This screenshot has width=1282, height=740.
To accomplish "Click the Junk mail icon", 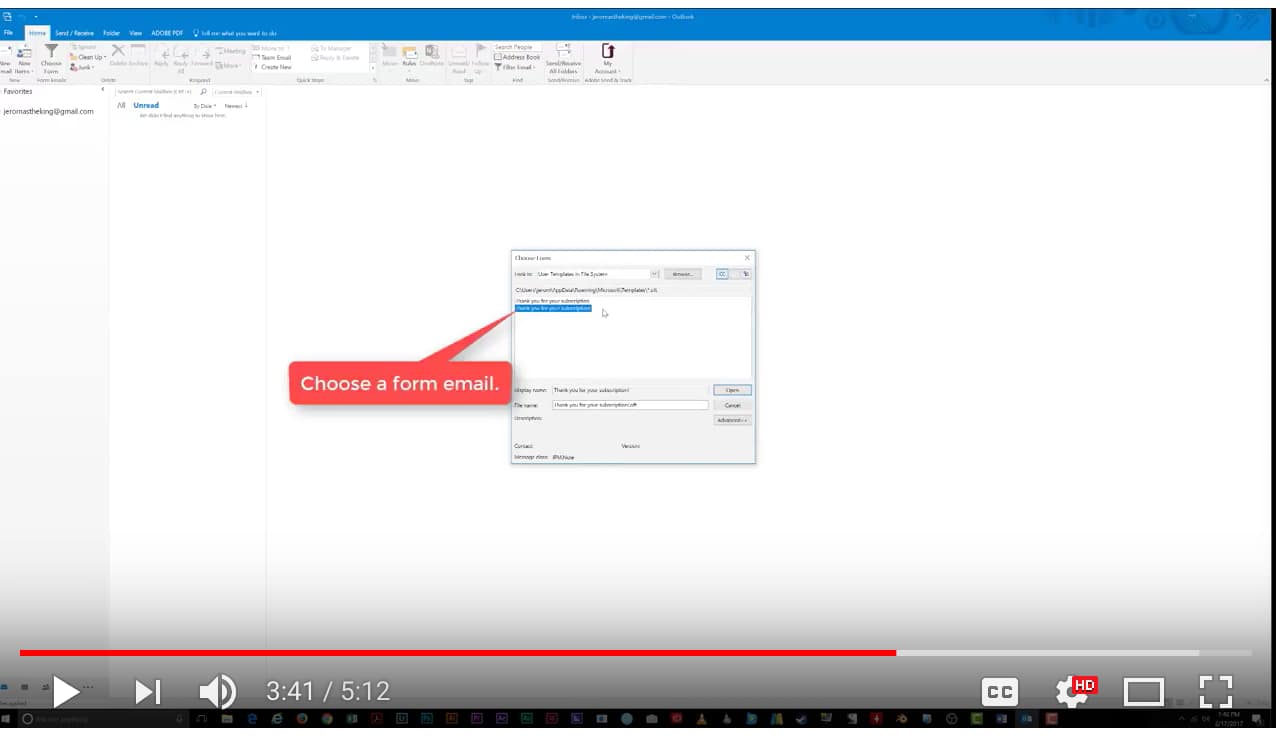I will [x=82, y=66].
